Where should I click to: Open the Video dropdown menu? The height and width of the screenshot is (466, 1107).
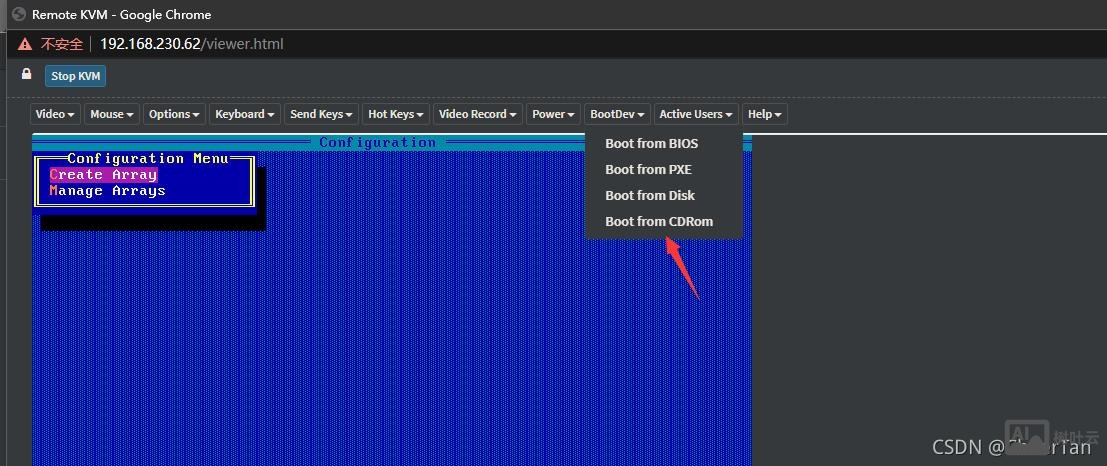(x=55, y=114)
